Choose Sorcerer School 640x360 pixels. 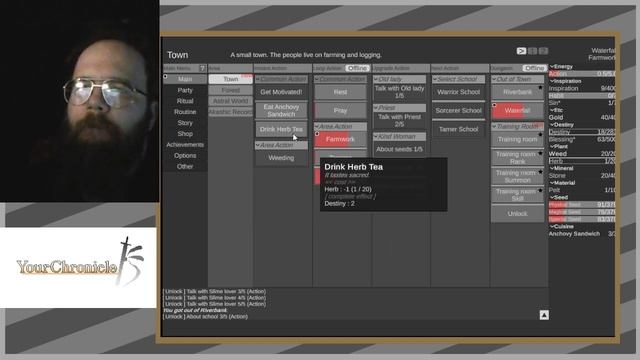point(458,111)
